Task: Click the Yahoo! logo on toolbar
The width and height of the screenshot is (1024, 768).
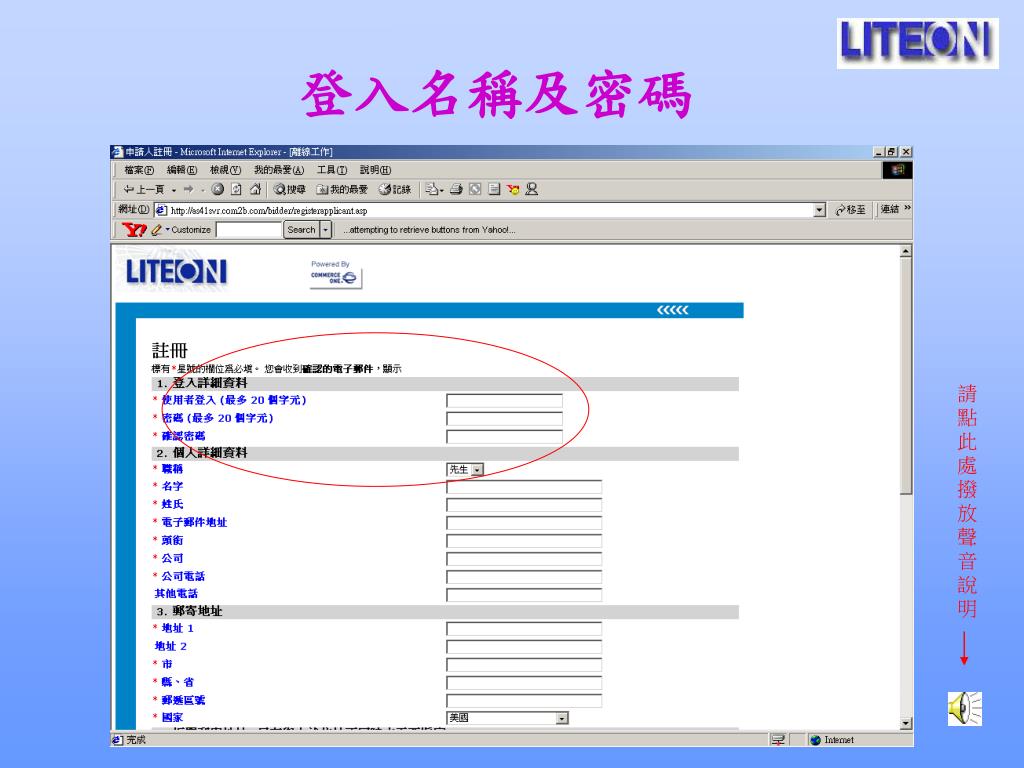Action: [x=134, y=230]
